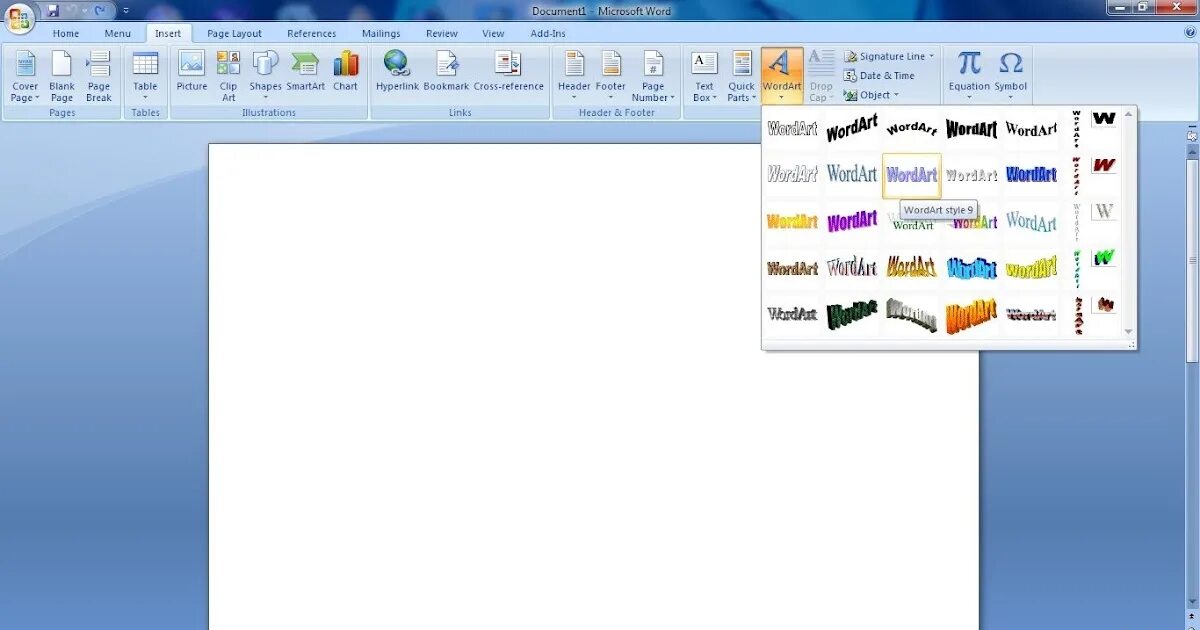Click the gallery resize grip at bottom corner
This screenshot has height=630, width=1200.
tap(1132, 345)
